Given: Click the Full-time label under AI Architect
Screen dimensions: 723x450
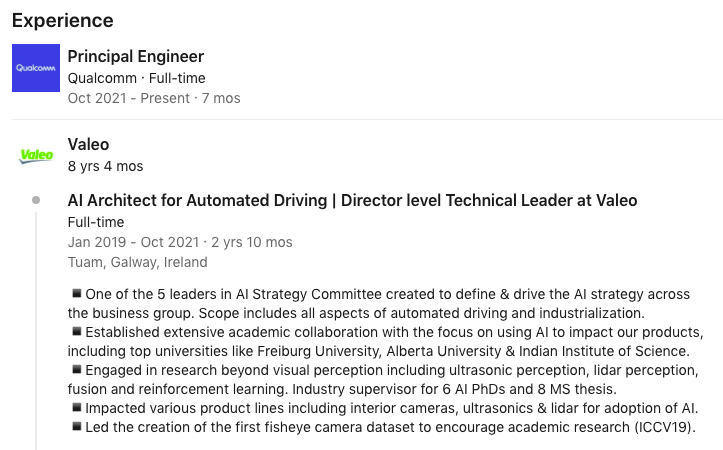Looking at the screenshot, I should (96, 222).
